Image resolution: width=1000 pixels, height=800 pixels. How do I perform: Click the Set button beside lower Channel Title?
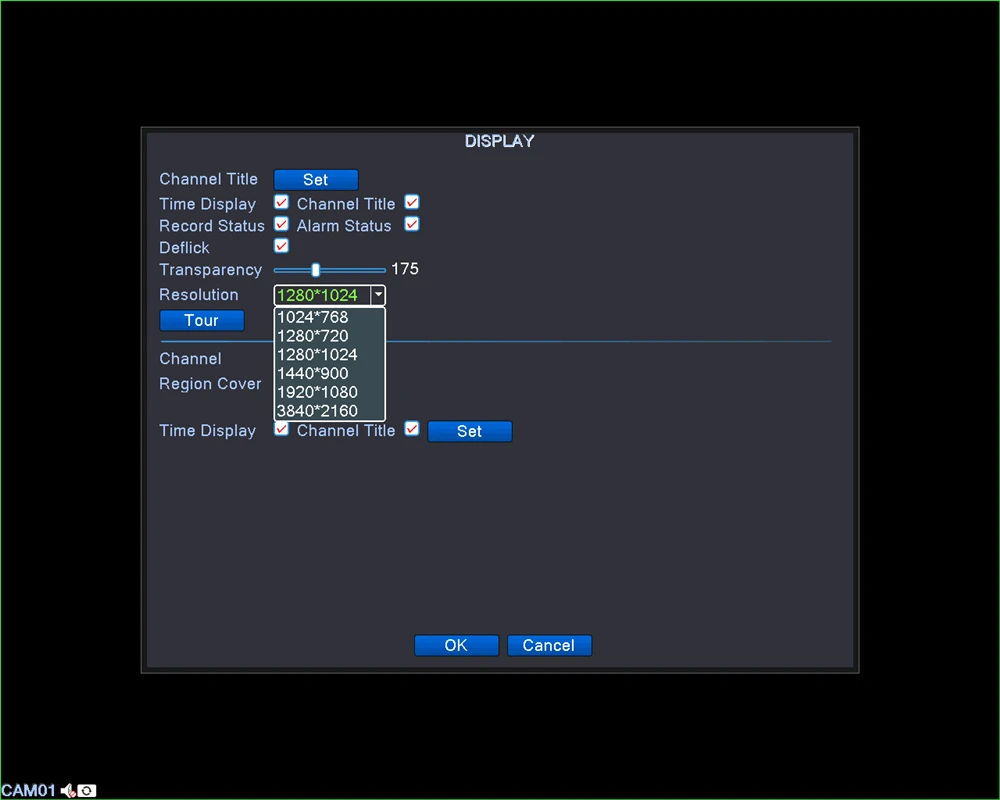(x=469, y=431)
